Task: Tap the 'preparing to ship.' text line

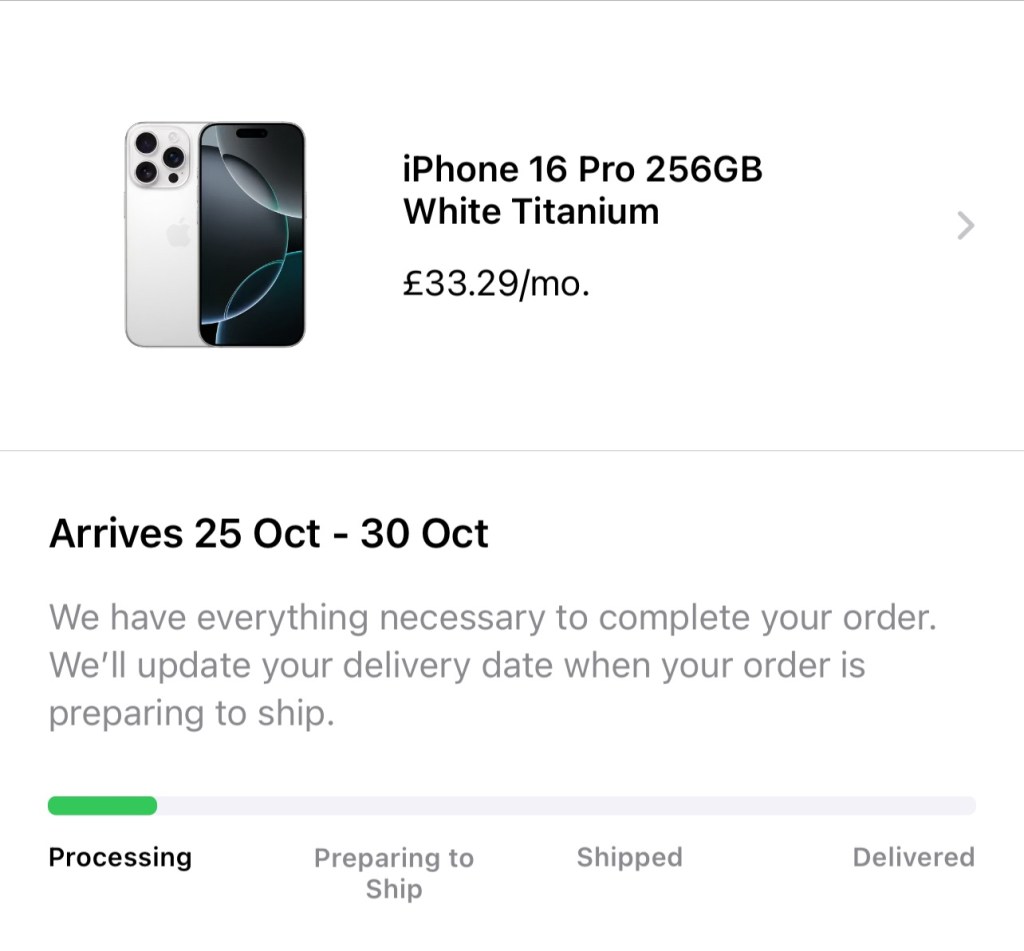Action: (x=190, y=714)
